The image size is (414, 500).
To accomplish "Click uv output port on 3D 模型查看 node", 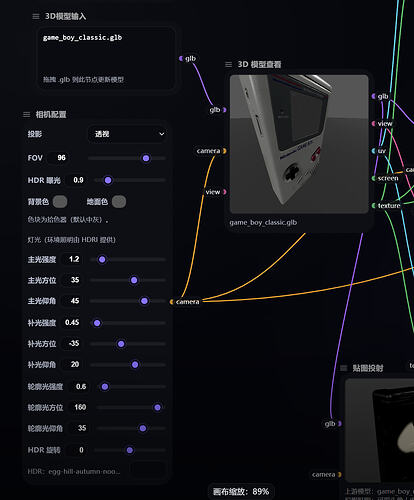I will pos(373,151).
